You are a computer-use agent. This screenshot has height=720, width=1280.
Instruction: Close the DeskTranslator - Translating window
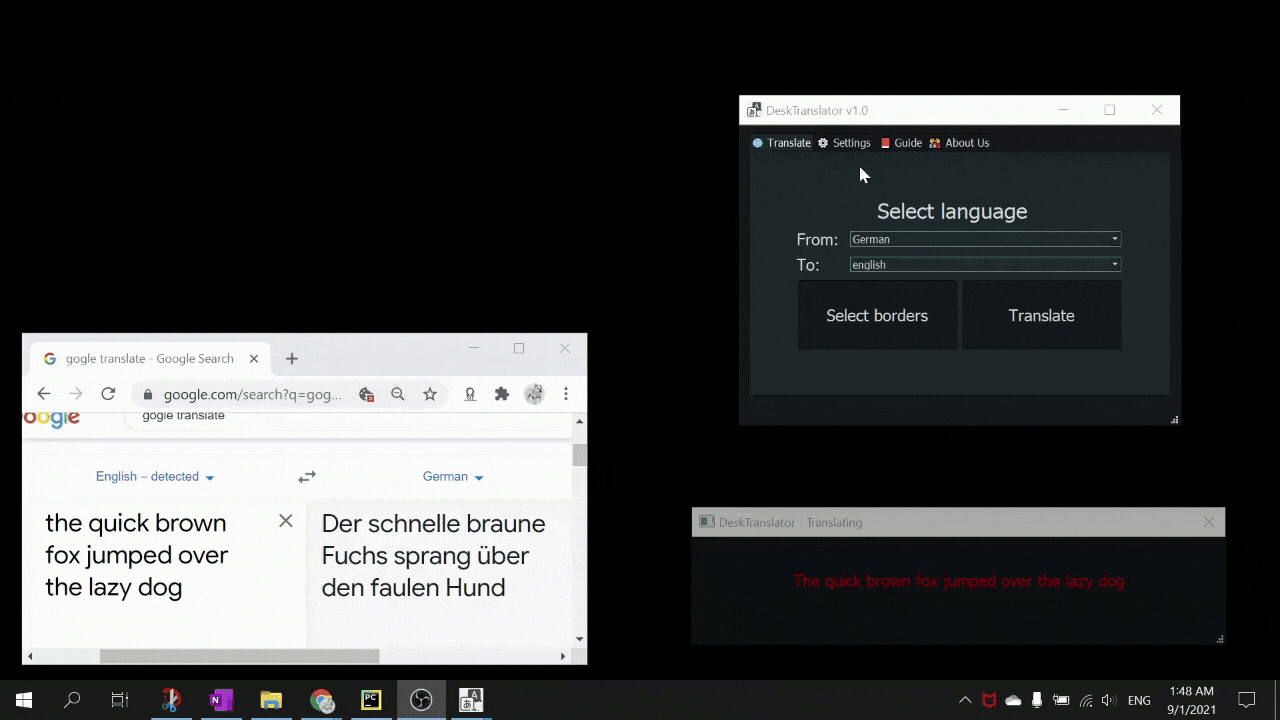pos(1208,522)
